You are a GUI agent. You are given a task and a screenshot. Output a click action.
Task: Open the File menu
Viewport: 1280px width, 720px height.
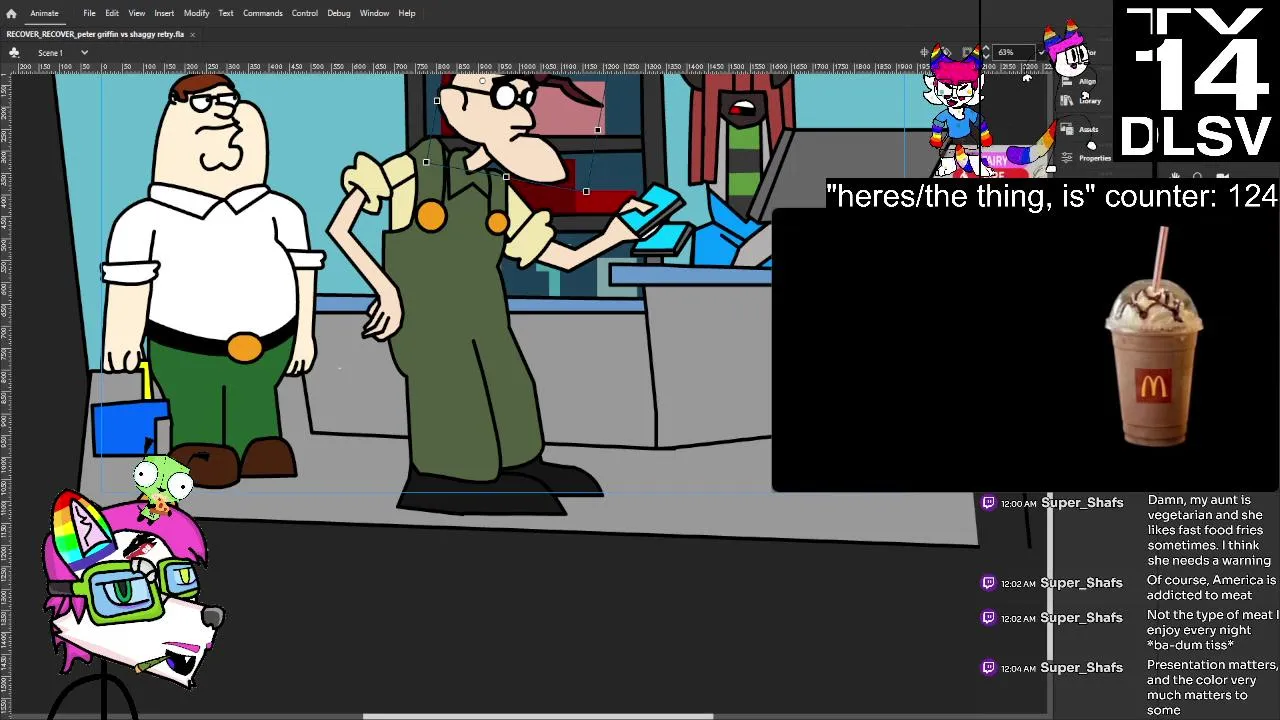coord(89,13)
